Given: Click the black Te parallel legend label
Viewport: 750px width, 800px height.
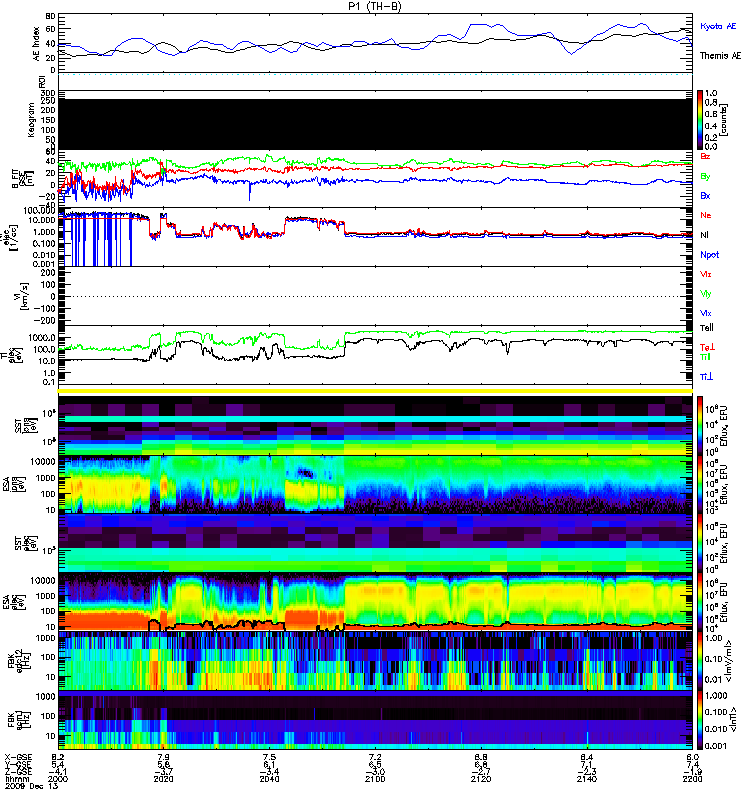Looking at the screenshot, I should (707, 328).
